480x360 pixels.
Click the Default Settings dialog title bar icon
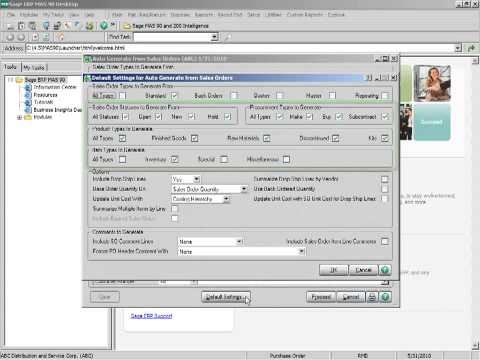(88, 78)
